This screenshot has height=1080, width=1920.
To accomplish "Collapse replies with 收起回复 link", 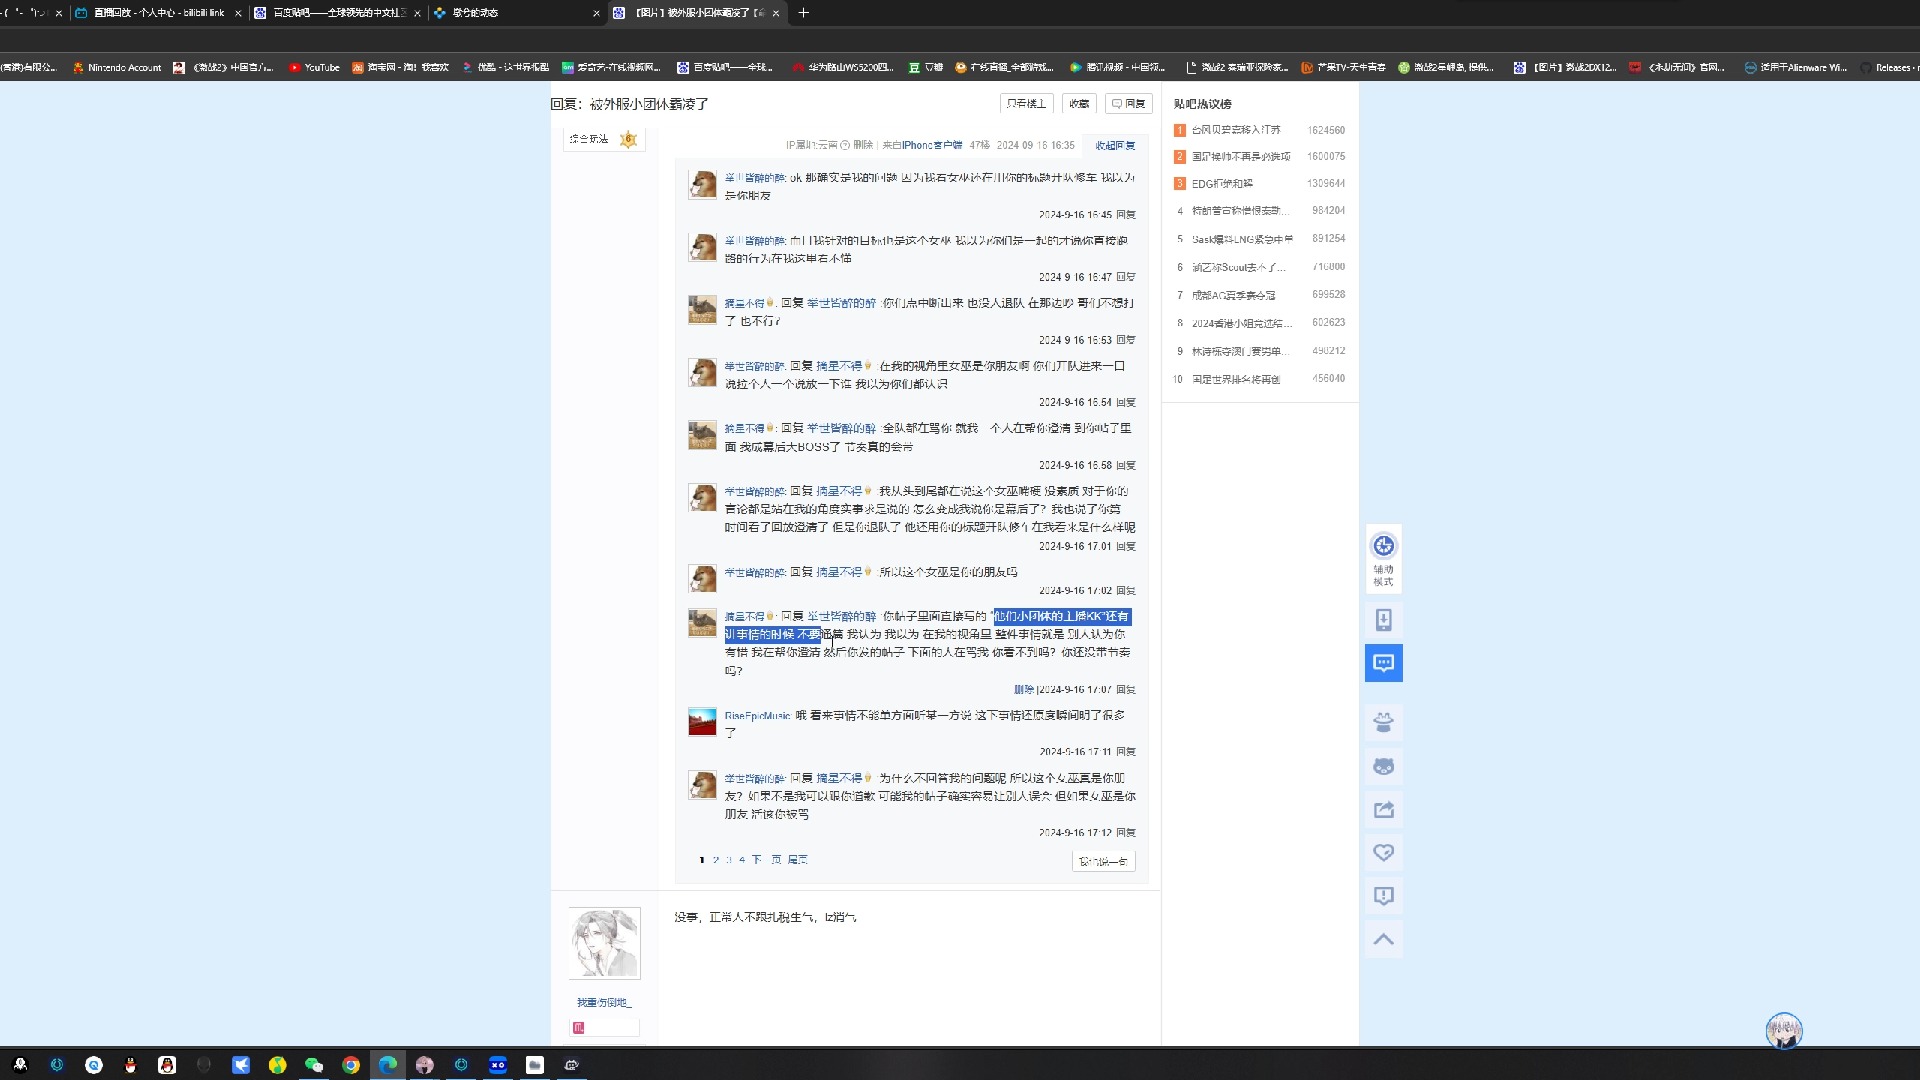I will click(1115, 146).
